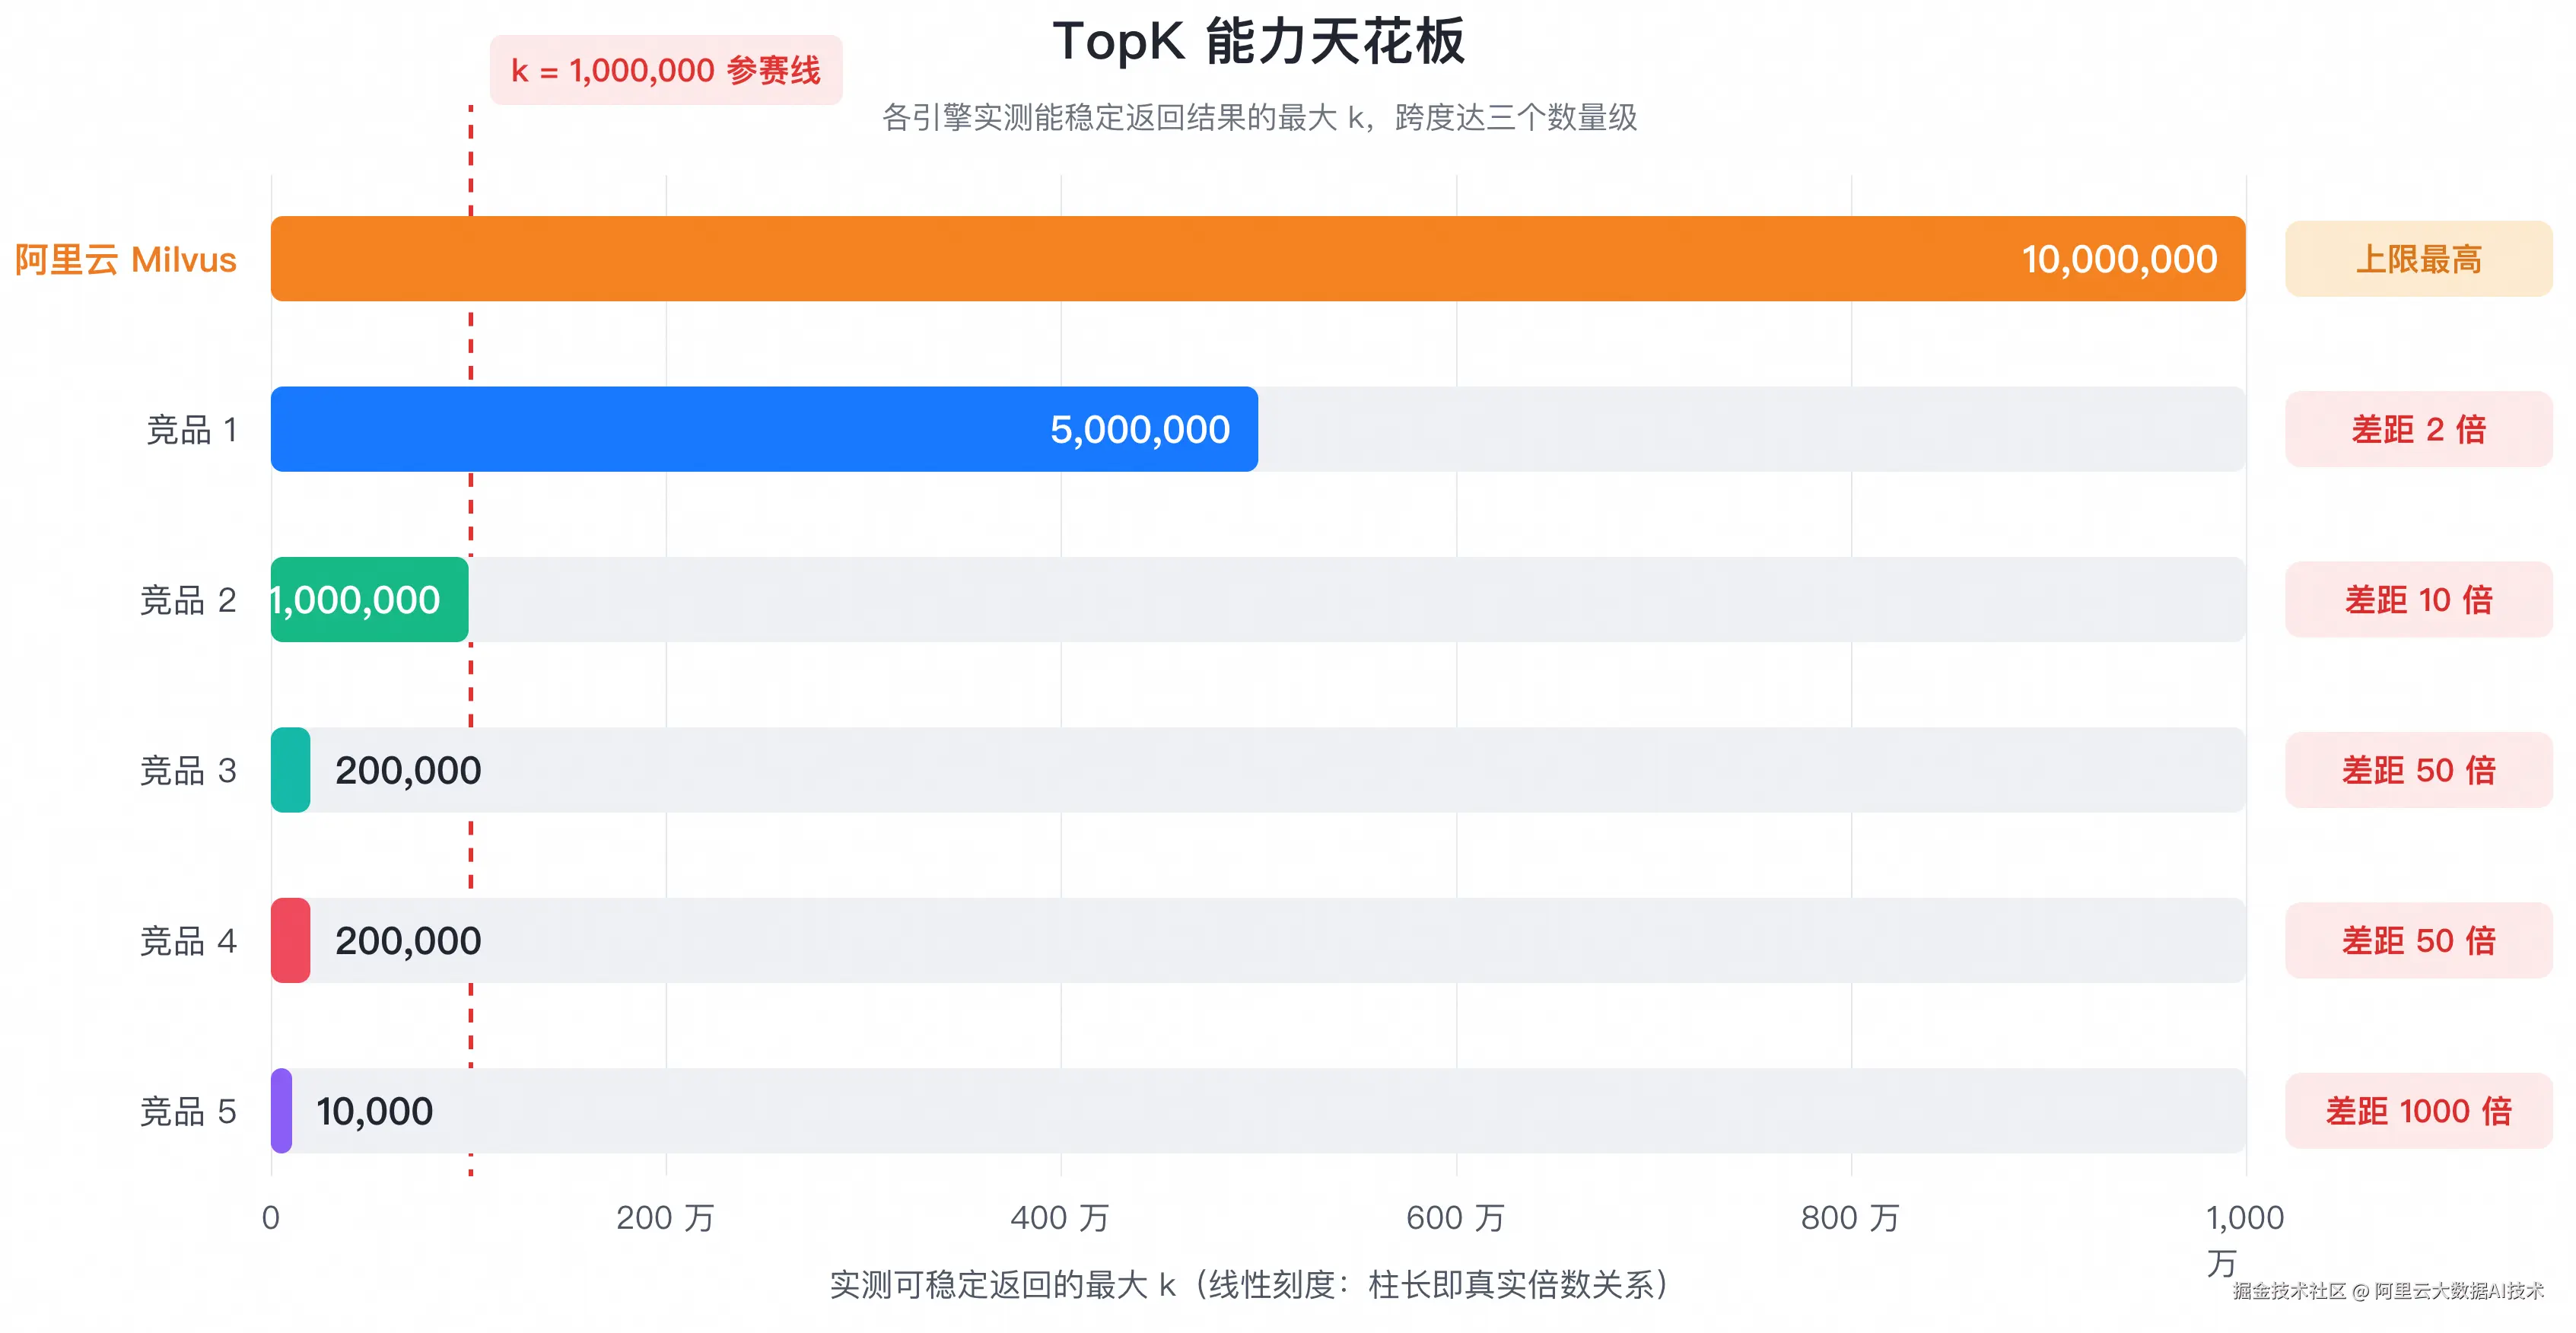
Task: Click the "10,000,000" value label
Action: [x=2119, y=259]
